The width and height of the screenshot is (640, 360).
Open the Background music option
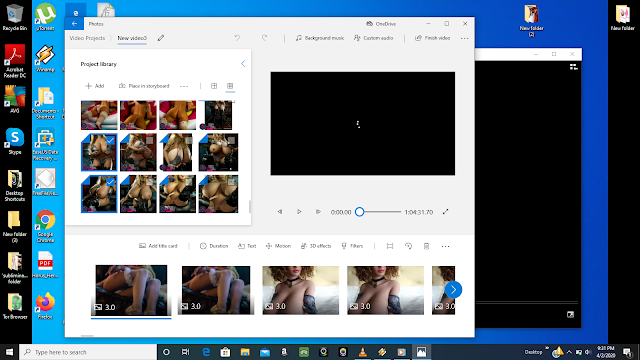[x=320, y=38]
